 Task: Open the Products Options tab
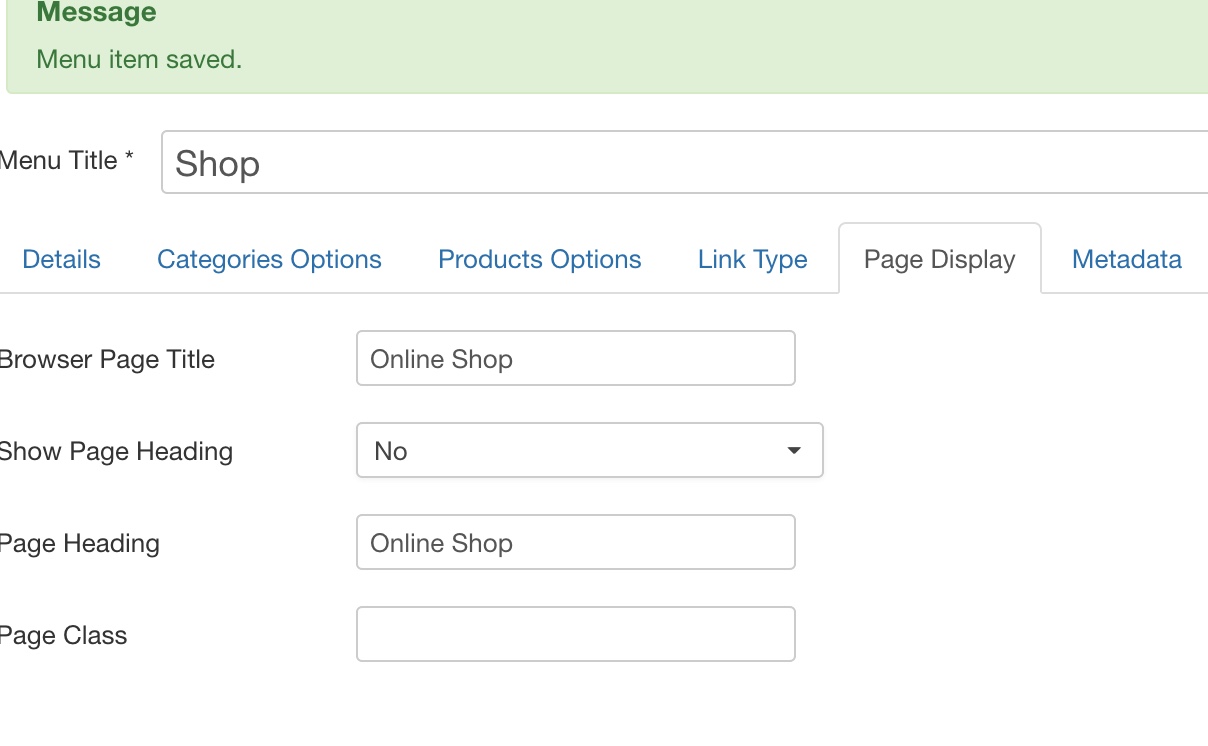click(540, 260)
